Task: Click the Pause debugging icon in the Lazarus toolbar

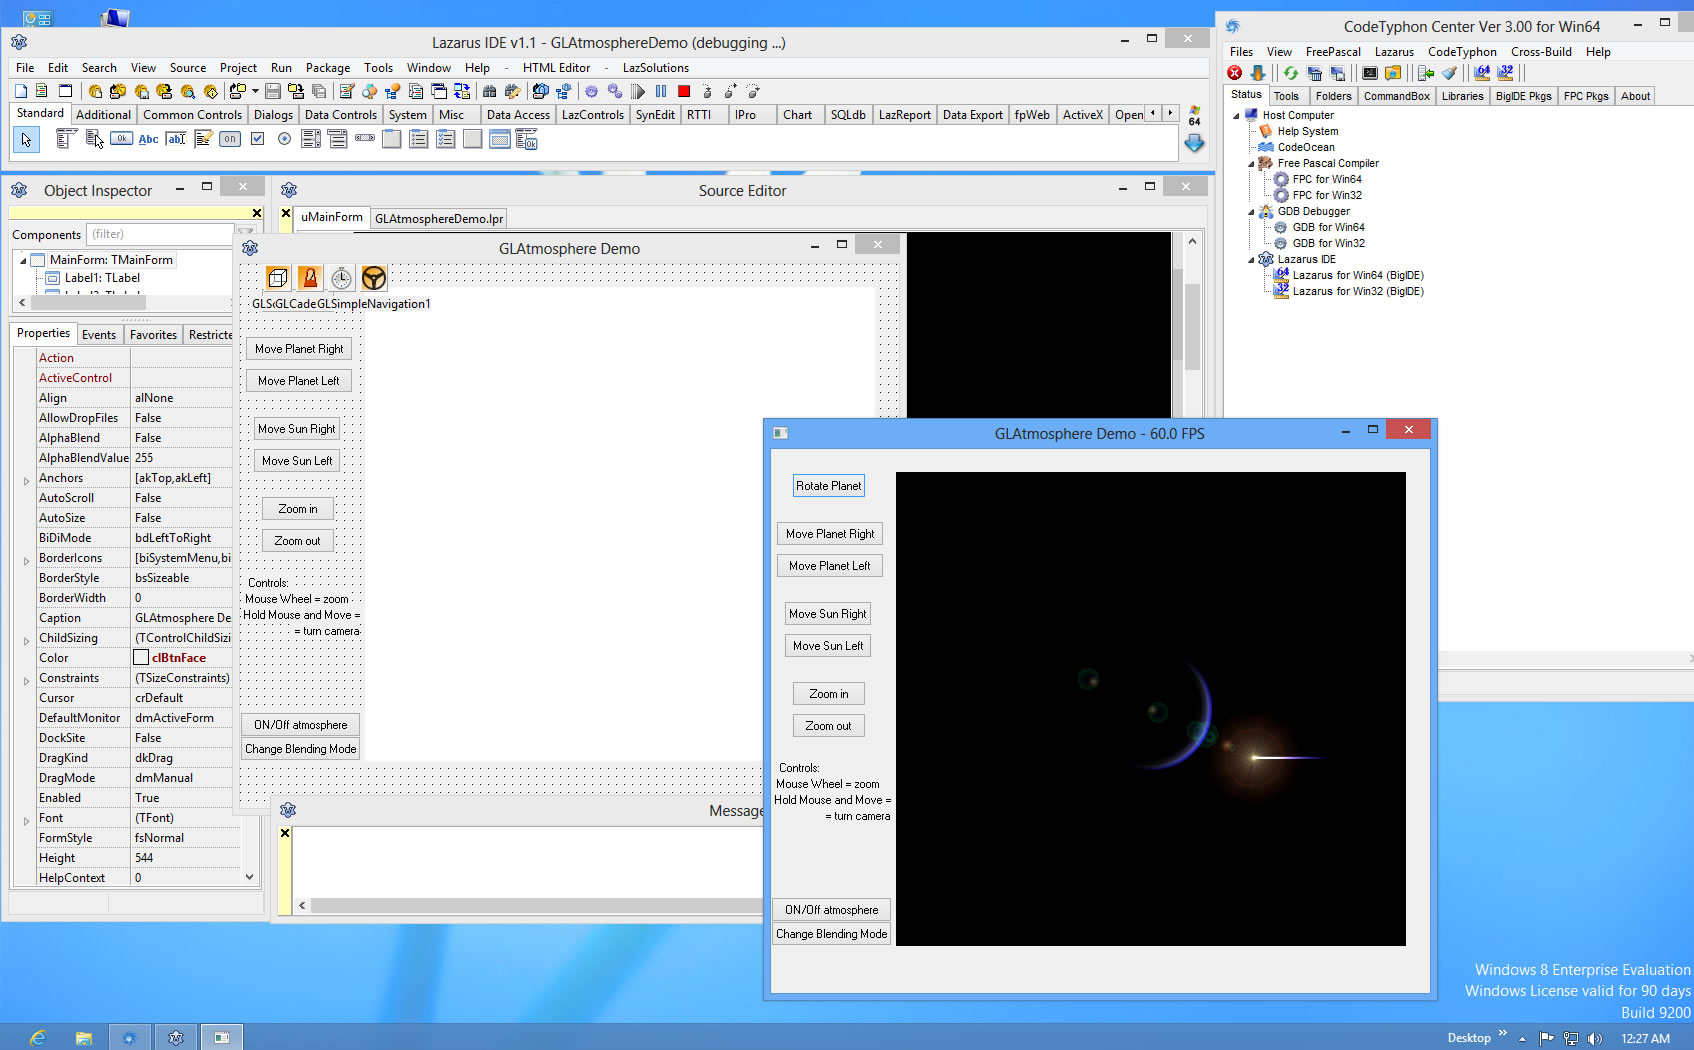Action: click(661, 91)
